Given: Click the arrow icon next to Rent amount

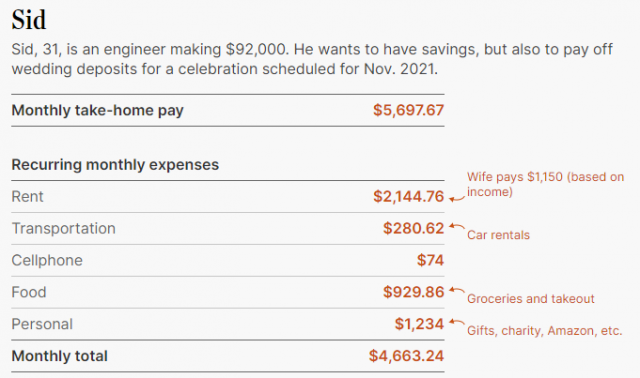Looking at the screenshot, I should click(x=457, y=199).
